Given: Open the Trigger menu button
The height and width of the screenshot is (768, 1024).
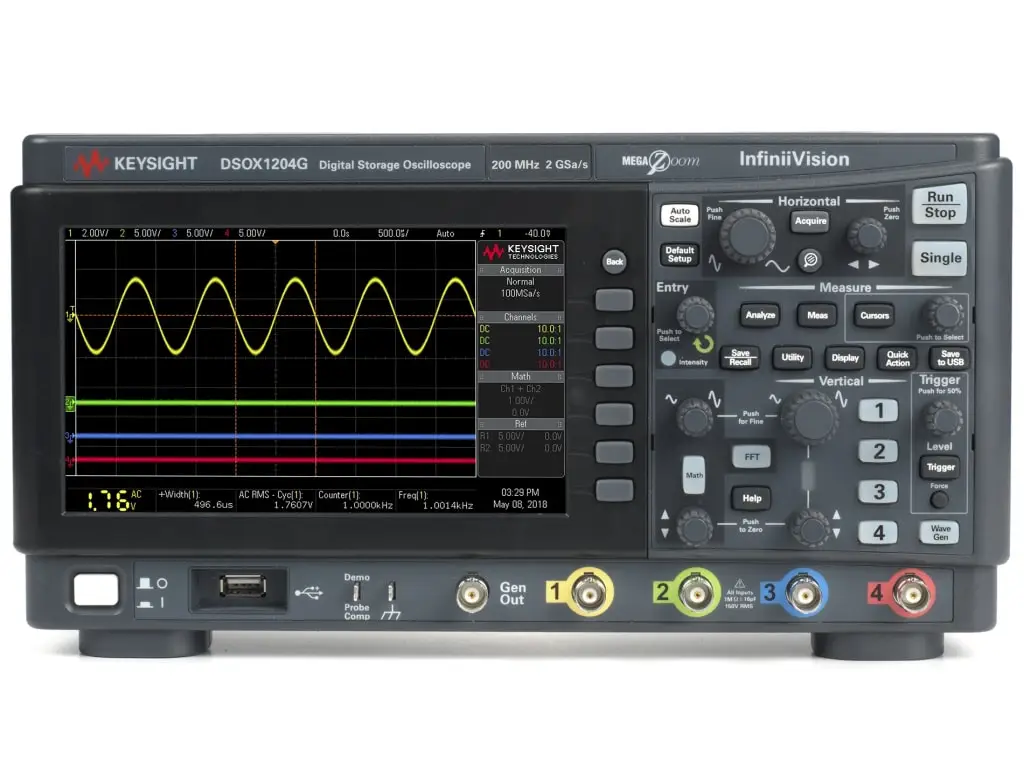Looking at the screenshot, I should pos(940,467).
